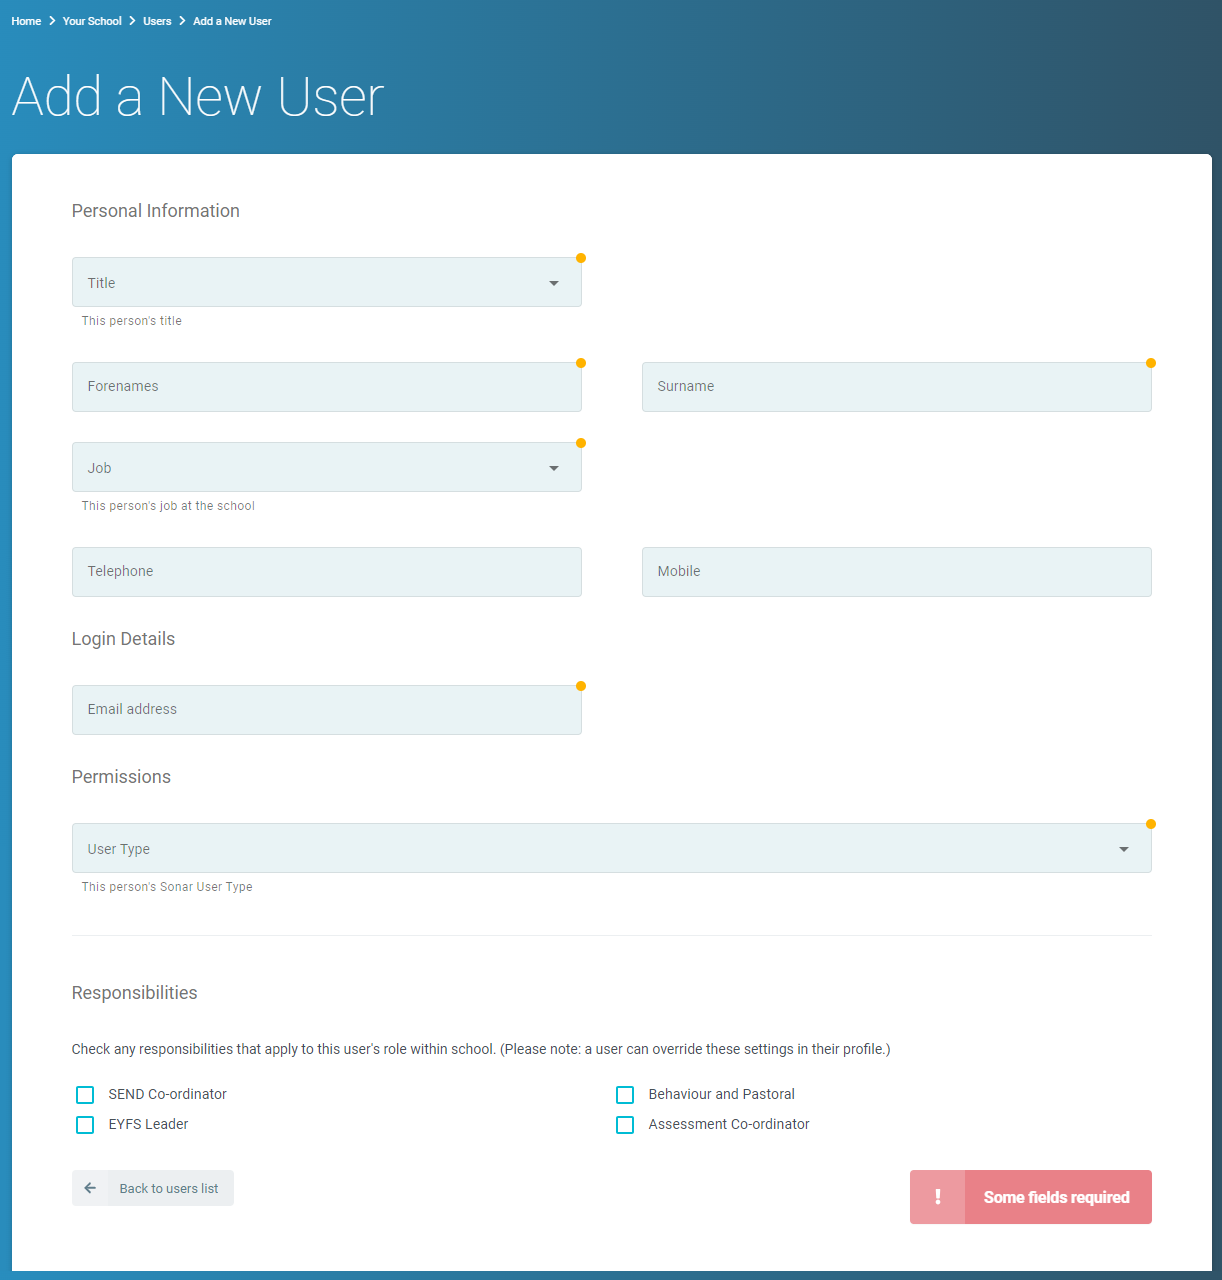
Task: Open the Title selection field
Action: [x=327, y=282]
